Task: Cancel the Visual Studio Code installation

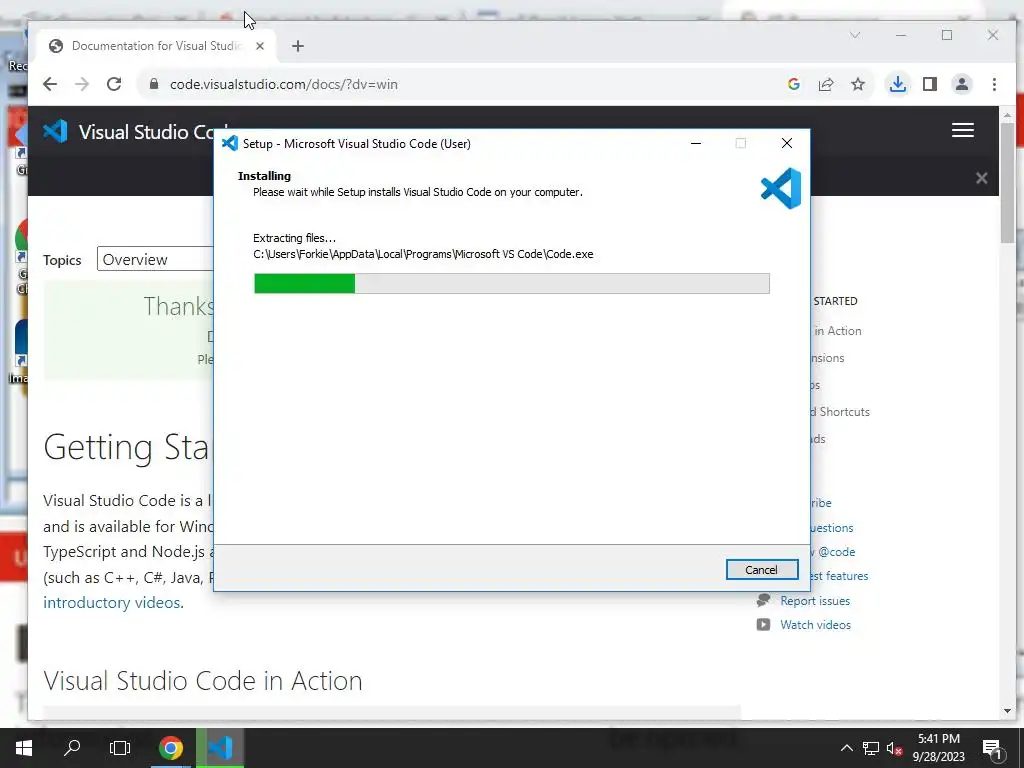Action: tap(761, 569)
